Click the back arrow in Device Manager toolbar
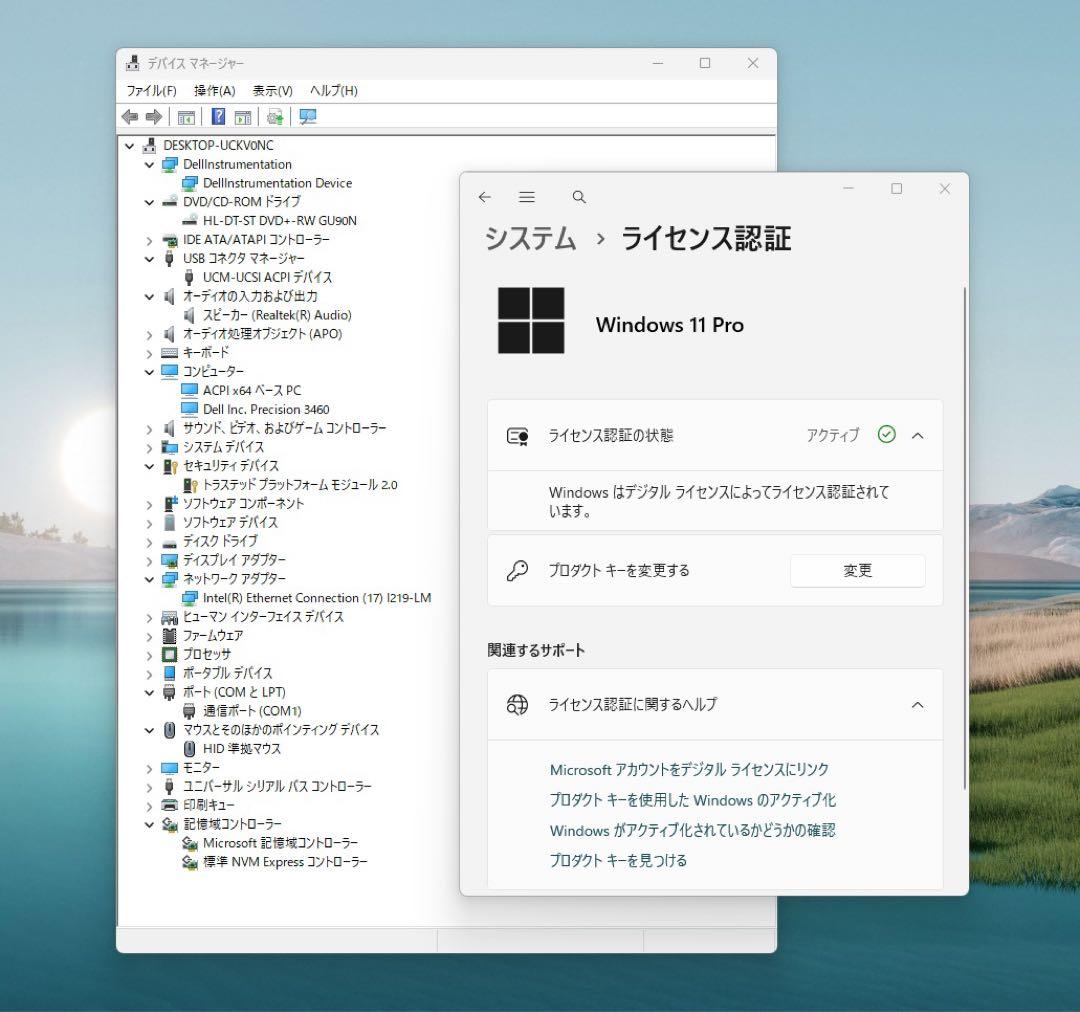Viewport: 1080px width, 1012px height. (x=129, y=117)
